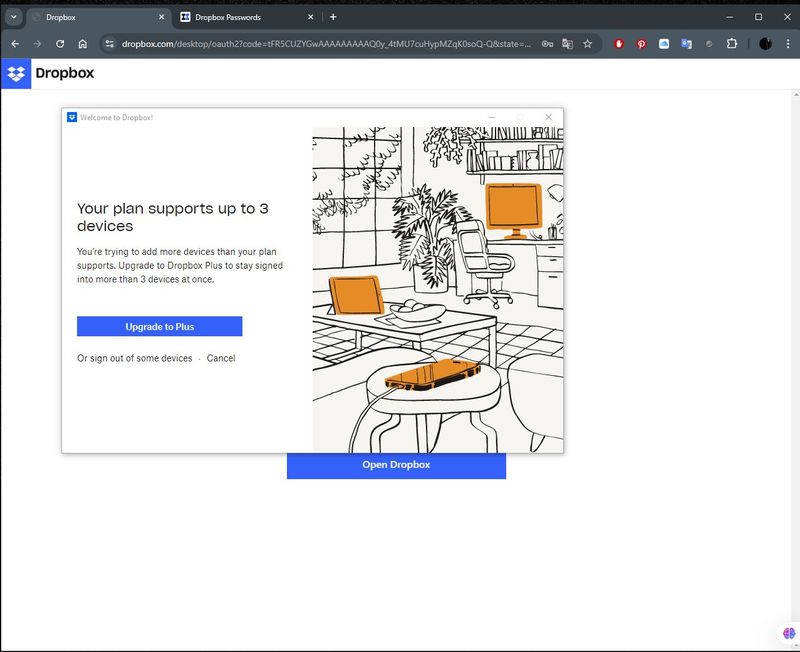Image resolution: width=800 pixels, height=652 pixels.
Task: Expand the tab search dropdown
Action: click(x=14, y=17)
